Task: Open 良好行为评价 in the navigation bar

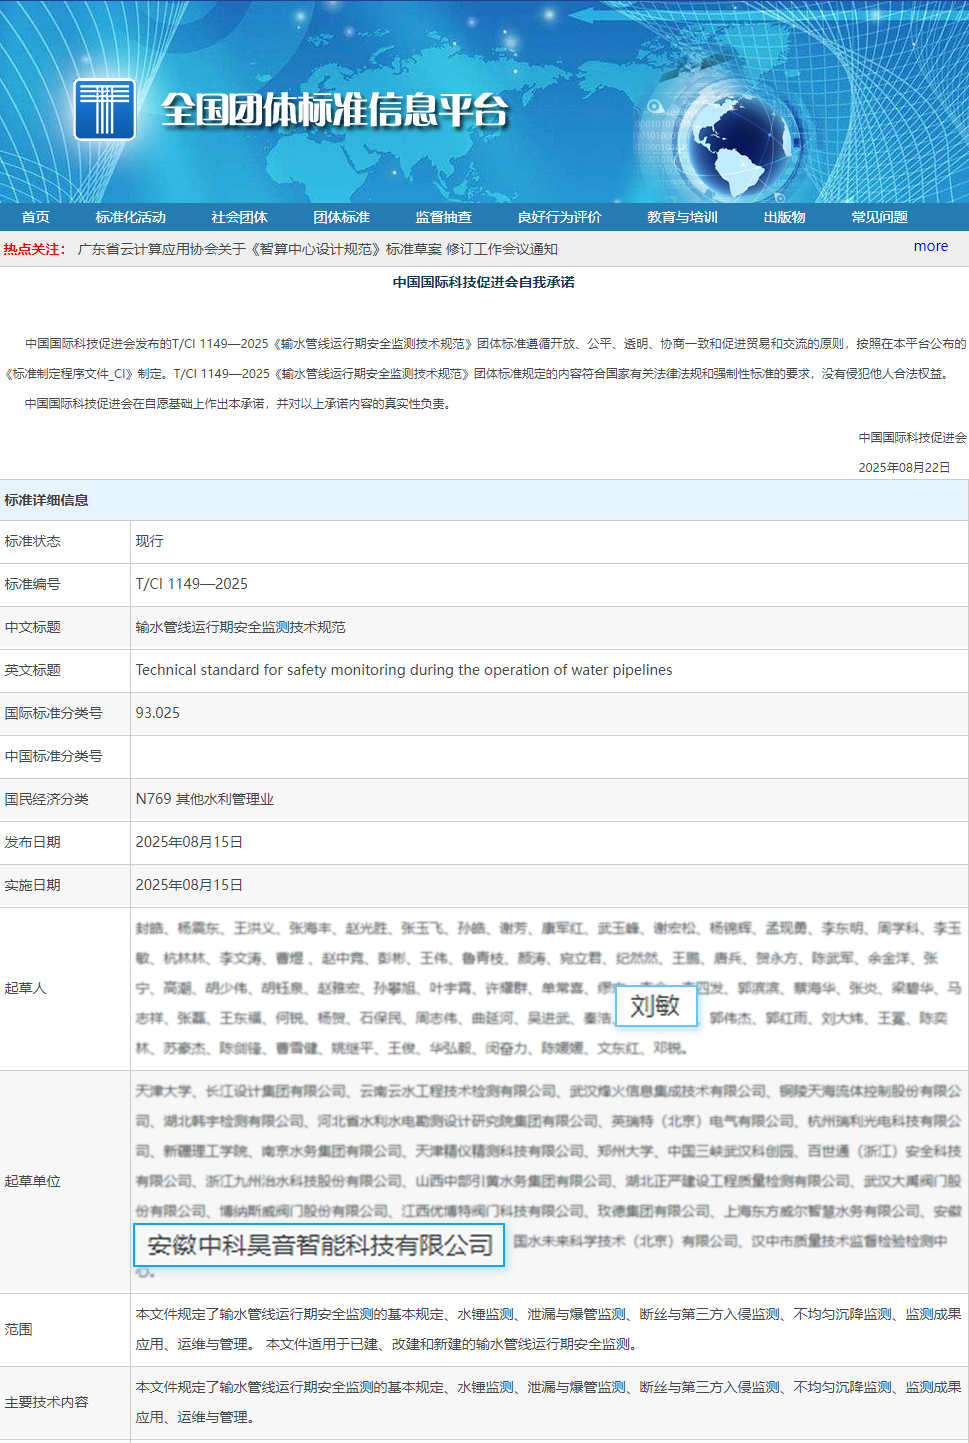Action: tap(560, 217)
